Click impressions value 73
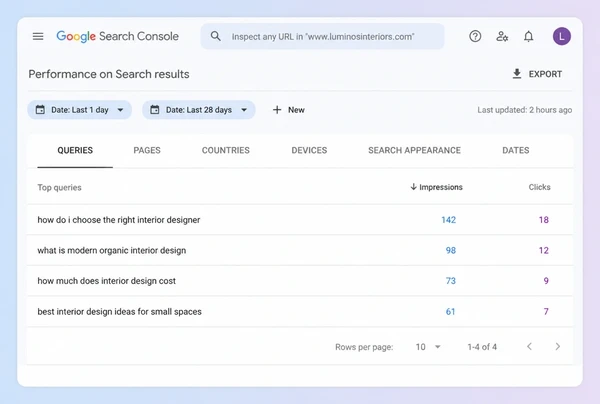Screen dimensions: 600x404 (x=451, y=281)
